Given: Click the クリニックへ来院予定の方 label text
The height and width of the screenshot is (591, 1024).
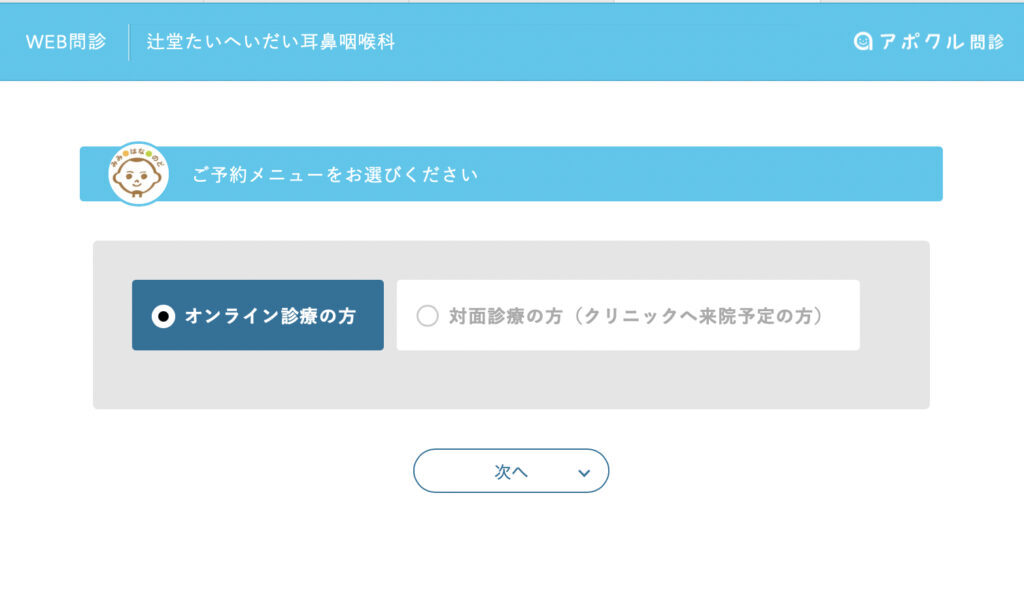Looking at the screenshot, I should tap(697, 316).
